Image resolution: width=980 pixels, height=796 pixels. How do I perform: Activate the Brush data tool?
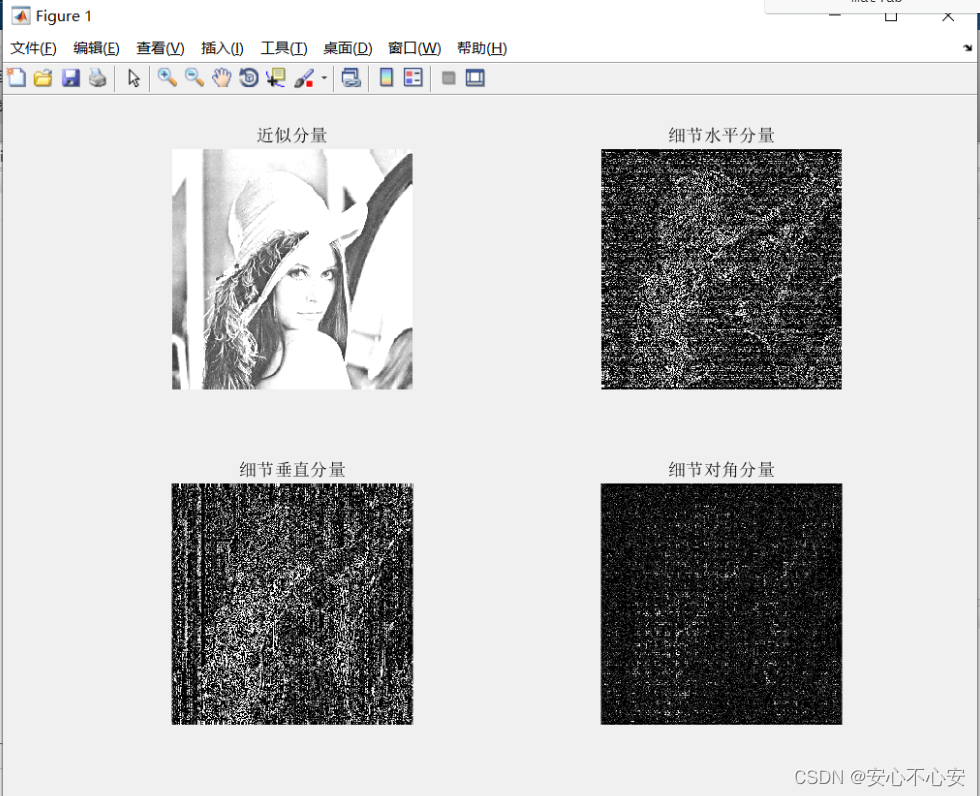click(x=304, y=78)
